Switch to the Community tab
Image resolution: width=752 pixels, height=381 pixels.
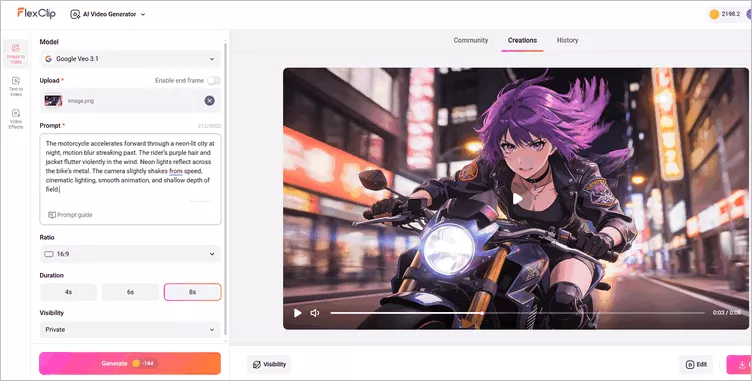(x=470, y=40)
